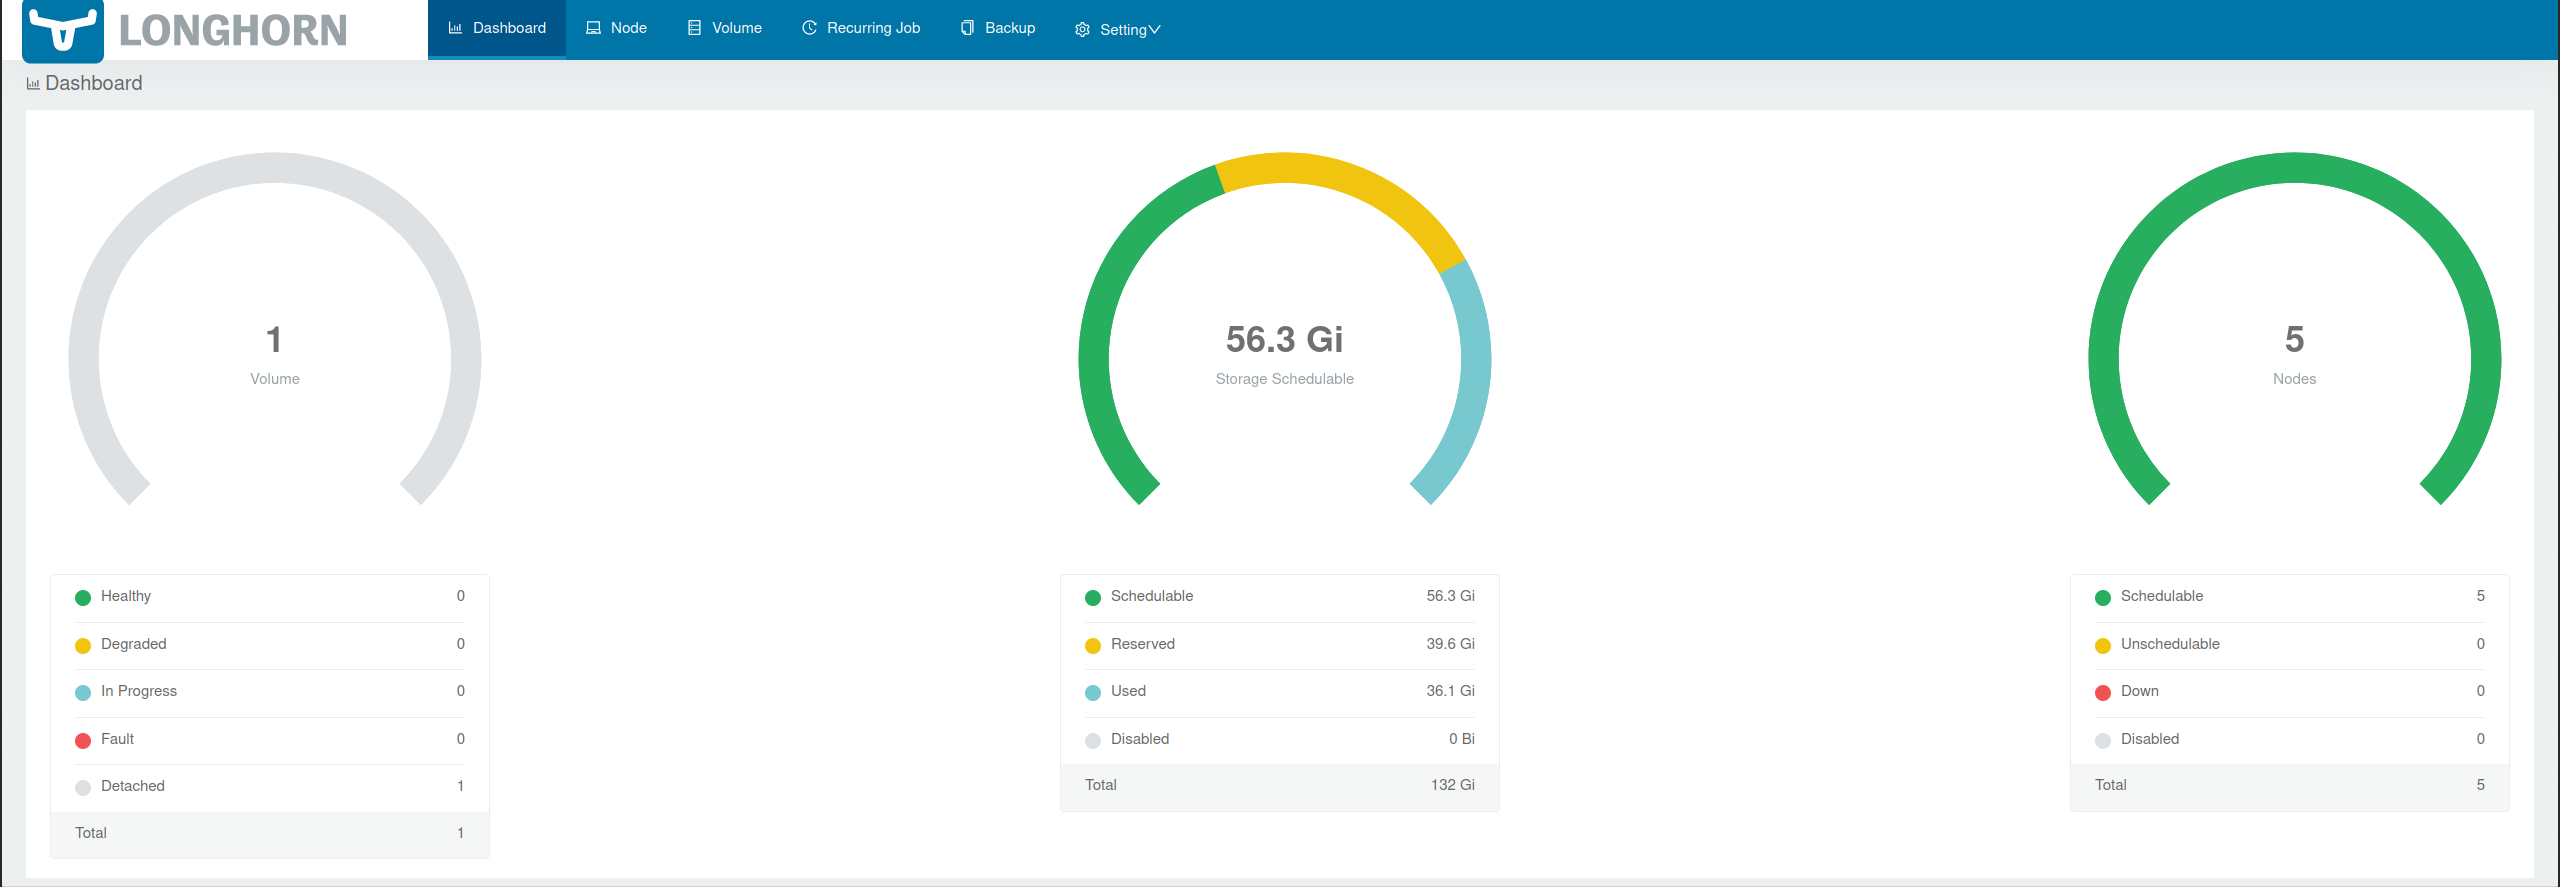Click the red Fault volume dot
This screenshot has height=887, width=2560.
(83, 741)
